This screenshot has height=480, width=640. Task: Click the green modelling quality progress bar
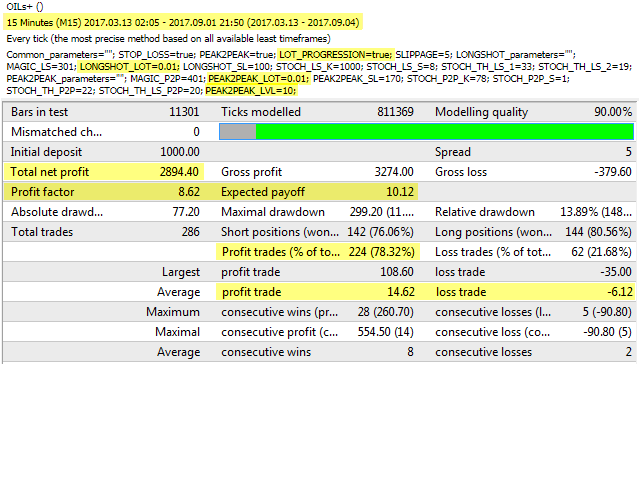(427, 132)
